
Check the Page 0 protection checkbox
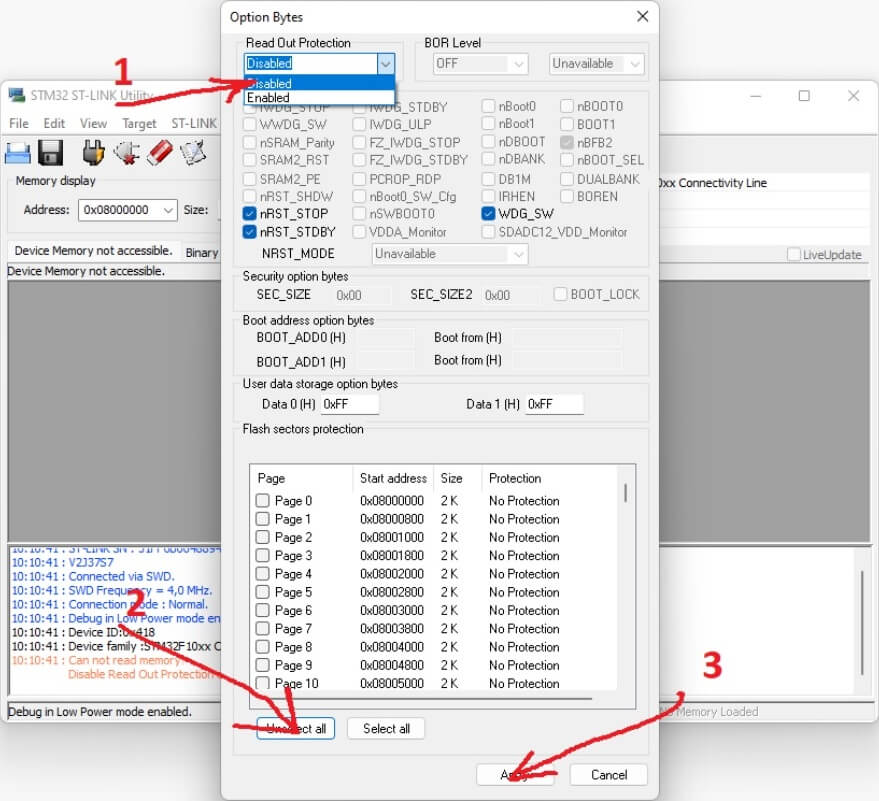(x=262, y=501)
